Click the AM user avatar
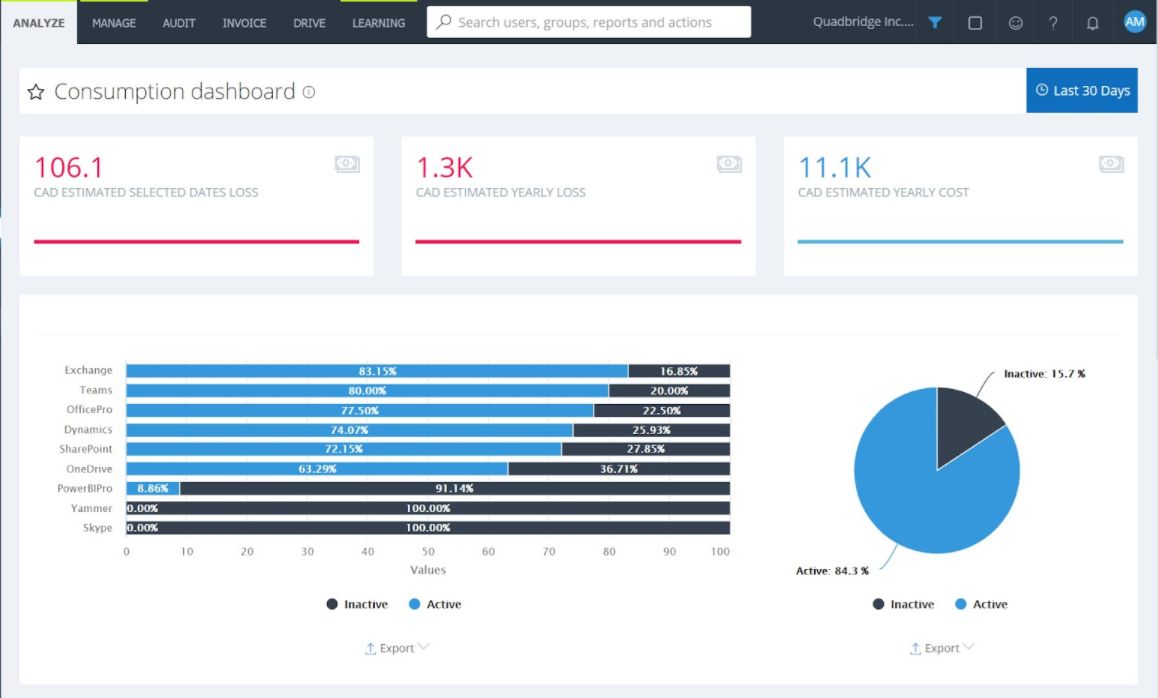The height and width of the screenshot is (698, 1158). point(1134,20)
